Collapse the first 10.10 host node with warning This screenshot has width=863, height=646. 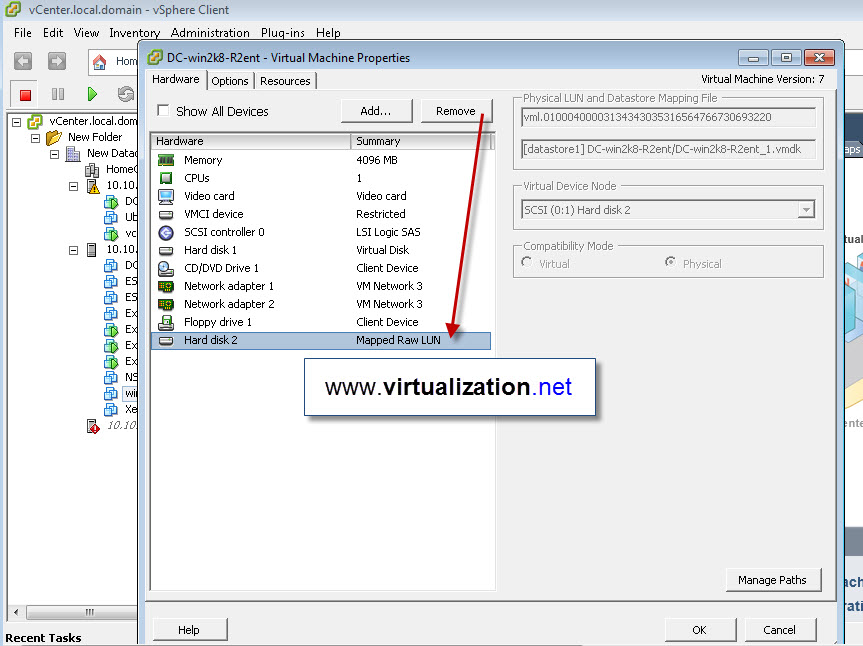[x=73, y=187]
